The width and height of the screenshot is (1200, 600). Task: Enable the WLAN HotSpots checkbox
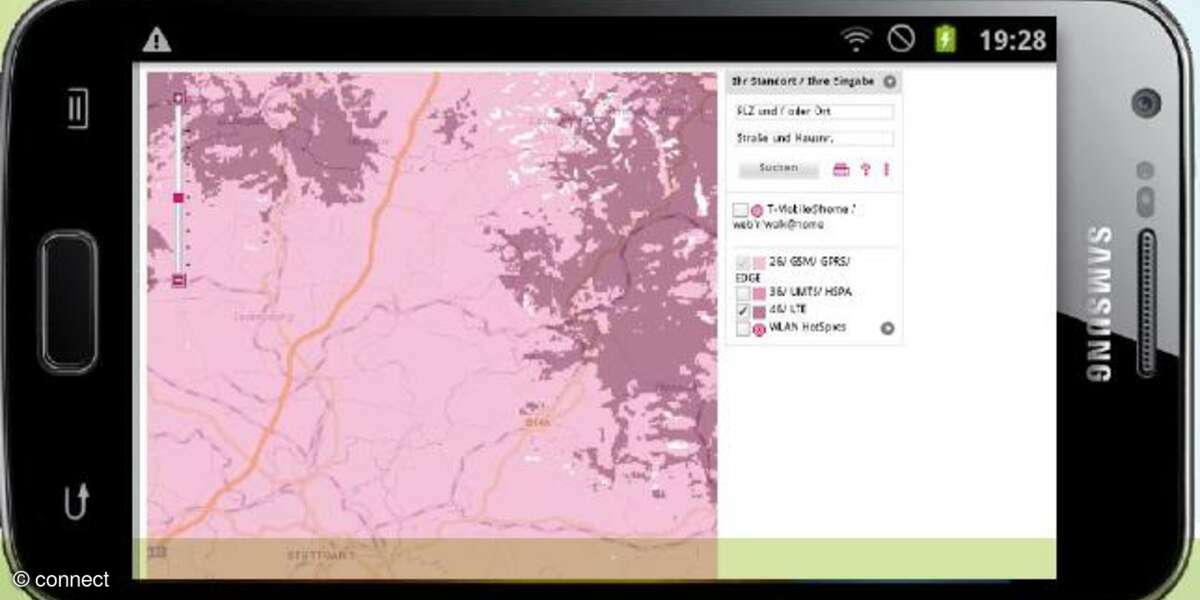[743, 328]
